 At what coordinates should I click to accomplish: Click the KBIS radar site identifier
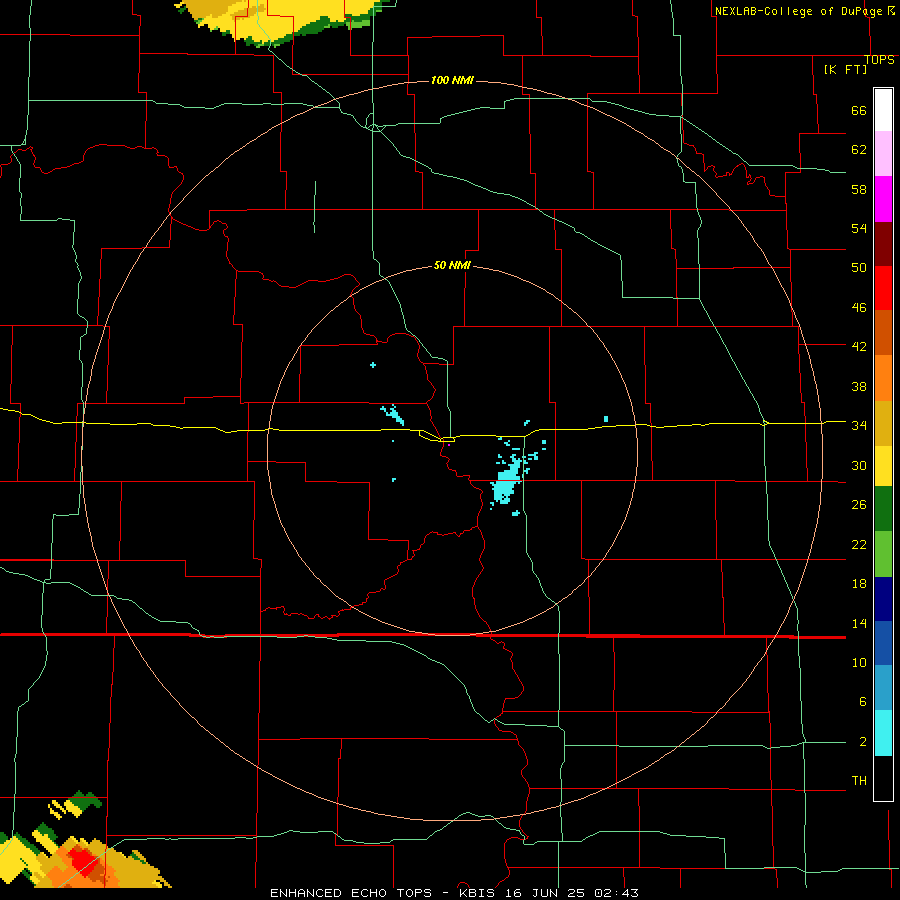(479, 893)
